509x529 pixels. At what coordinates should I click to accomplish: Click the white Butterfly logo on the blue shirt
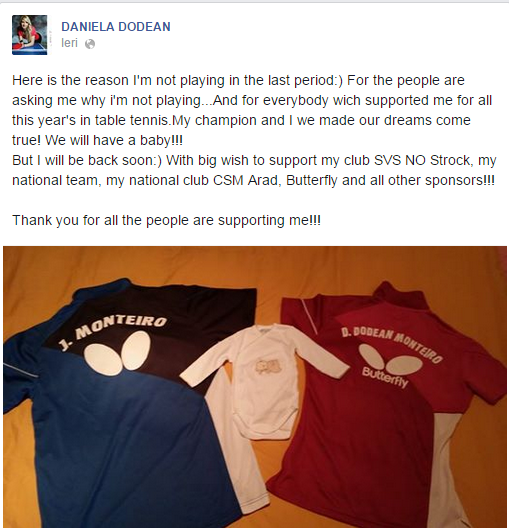click(x=117, y=353)
